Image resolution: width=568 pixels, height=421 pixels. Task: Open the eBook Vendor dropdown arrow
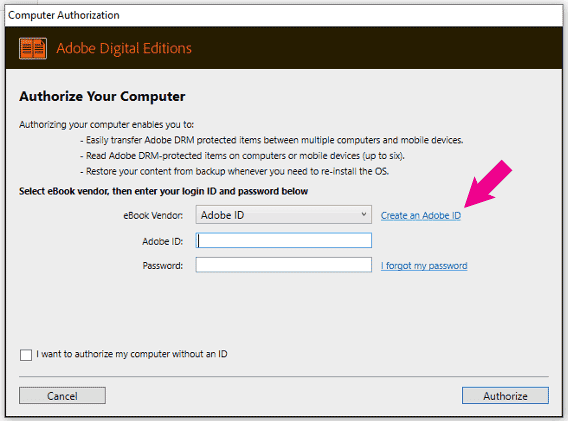(x=364, y=214)
